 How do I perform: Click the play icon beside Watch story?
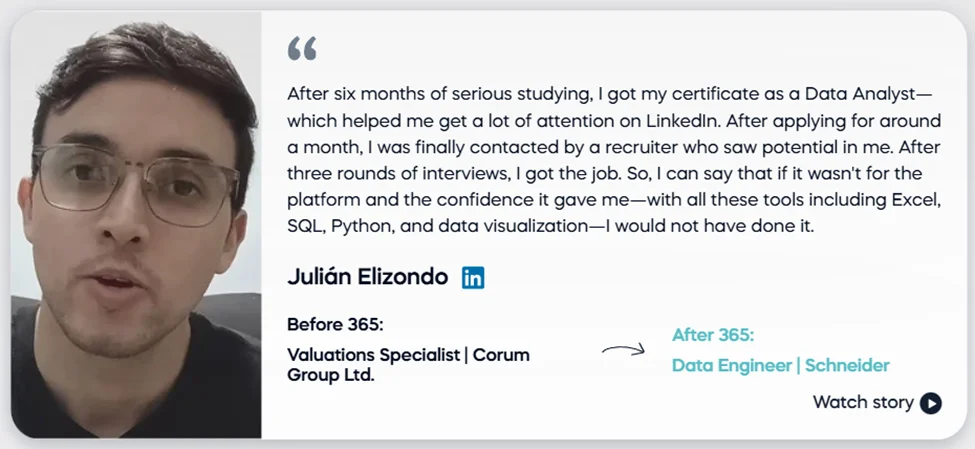[x=931, y=403]
